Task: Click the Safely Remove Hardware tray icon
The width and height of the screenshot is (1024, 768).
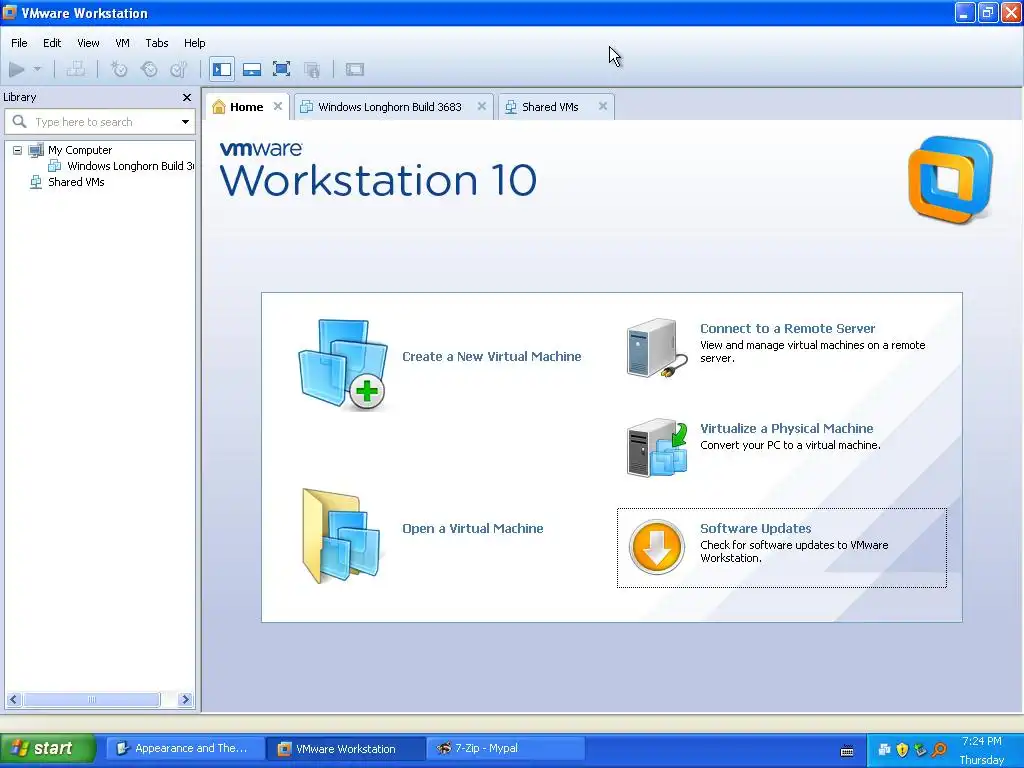Action: point(921,749)
